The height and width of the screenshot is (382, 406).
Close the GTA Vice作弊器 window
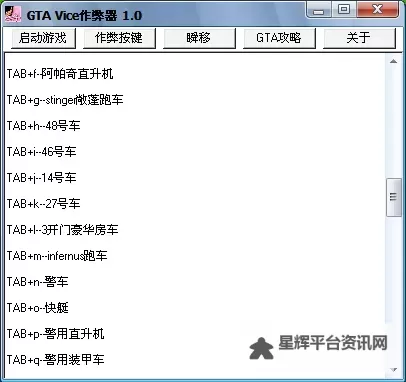pyautogui.click(x=377, y=10)
